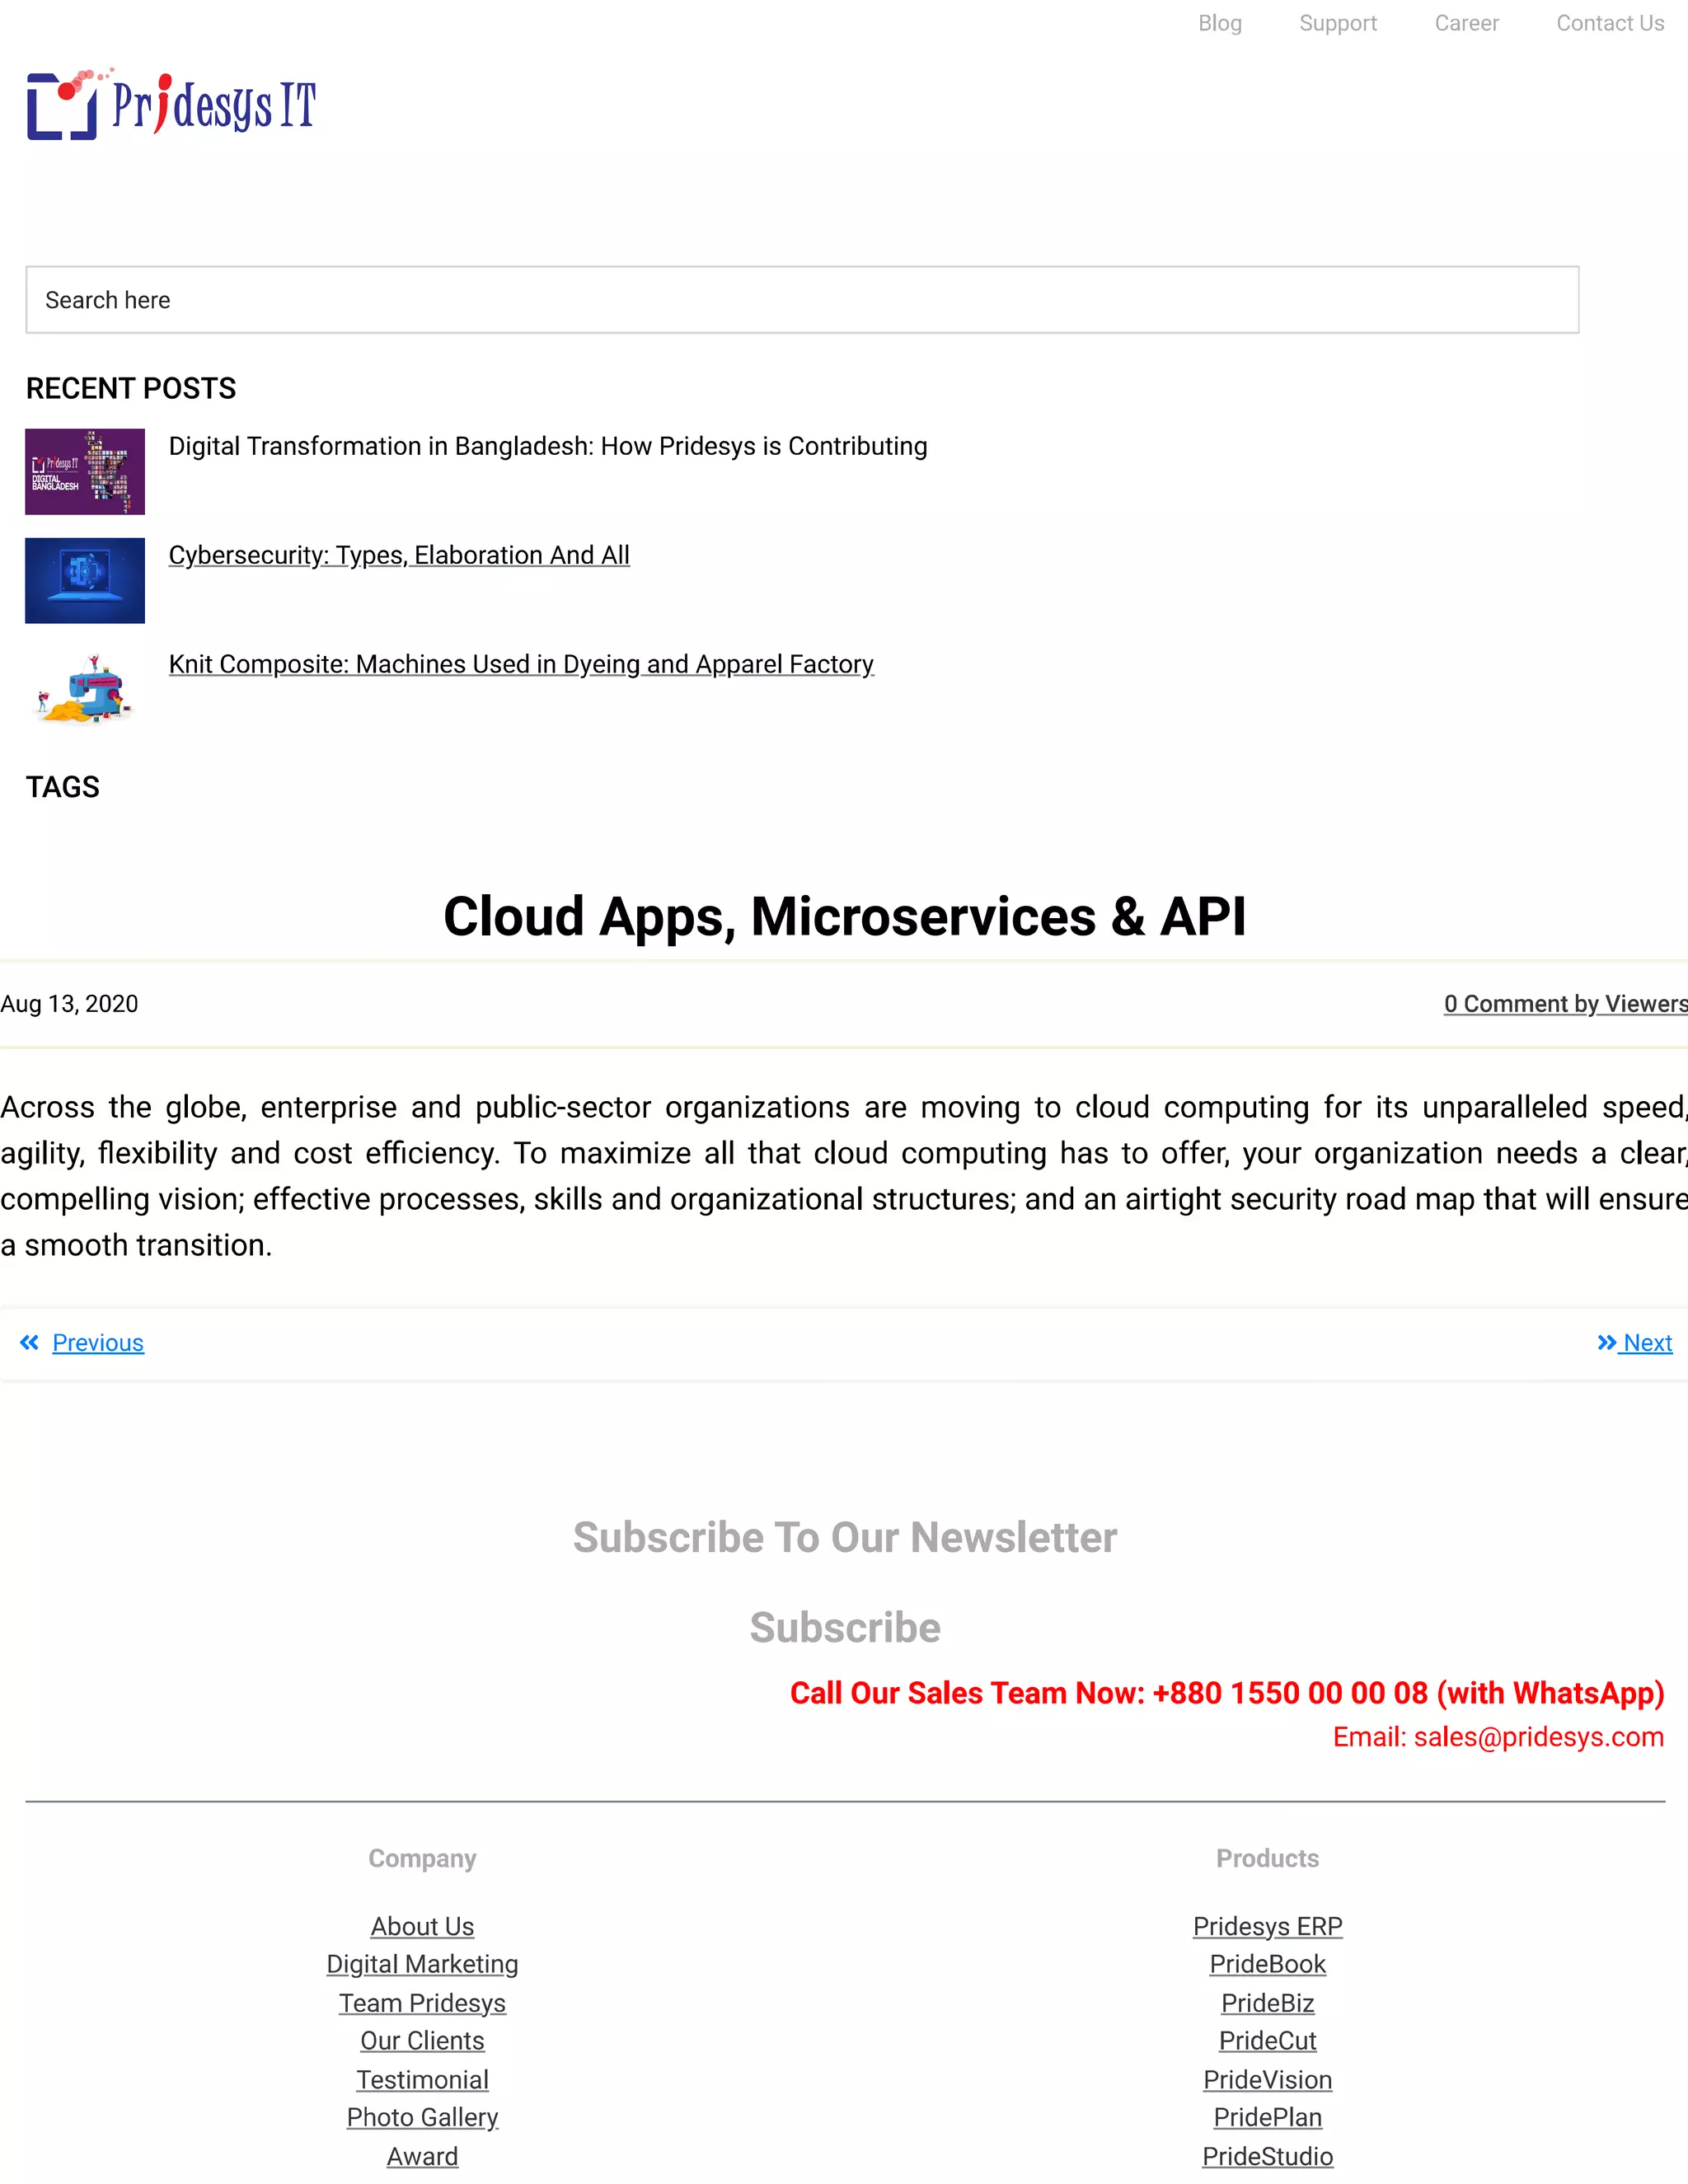
Task: Open the Digital Bangladesh post thumbnail
Action: point(85,471)
